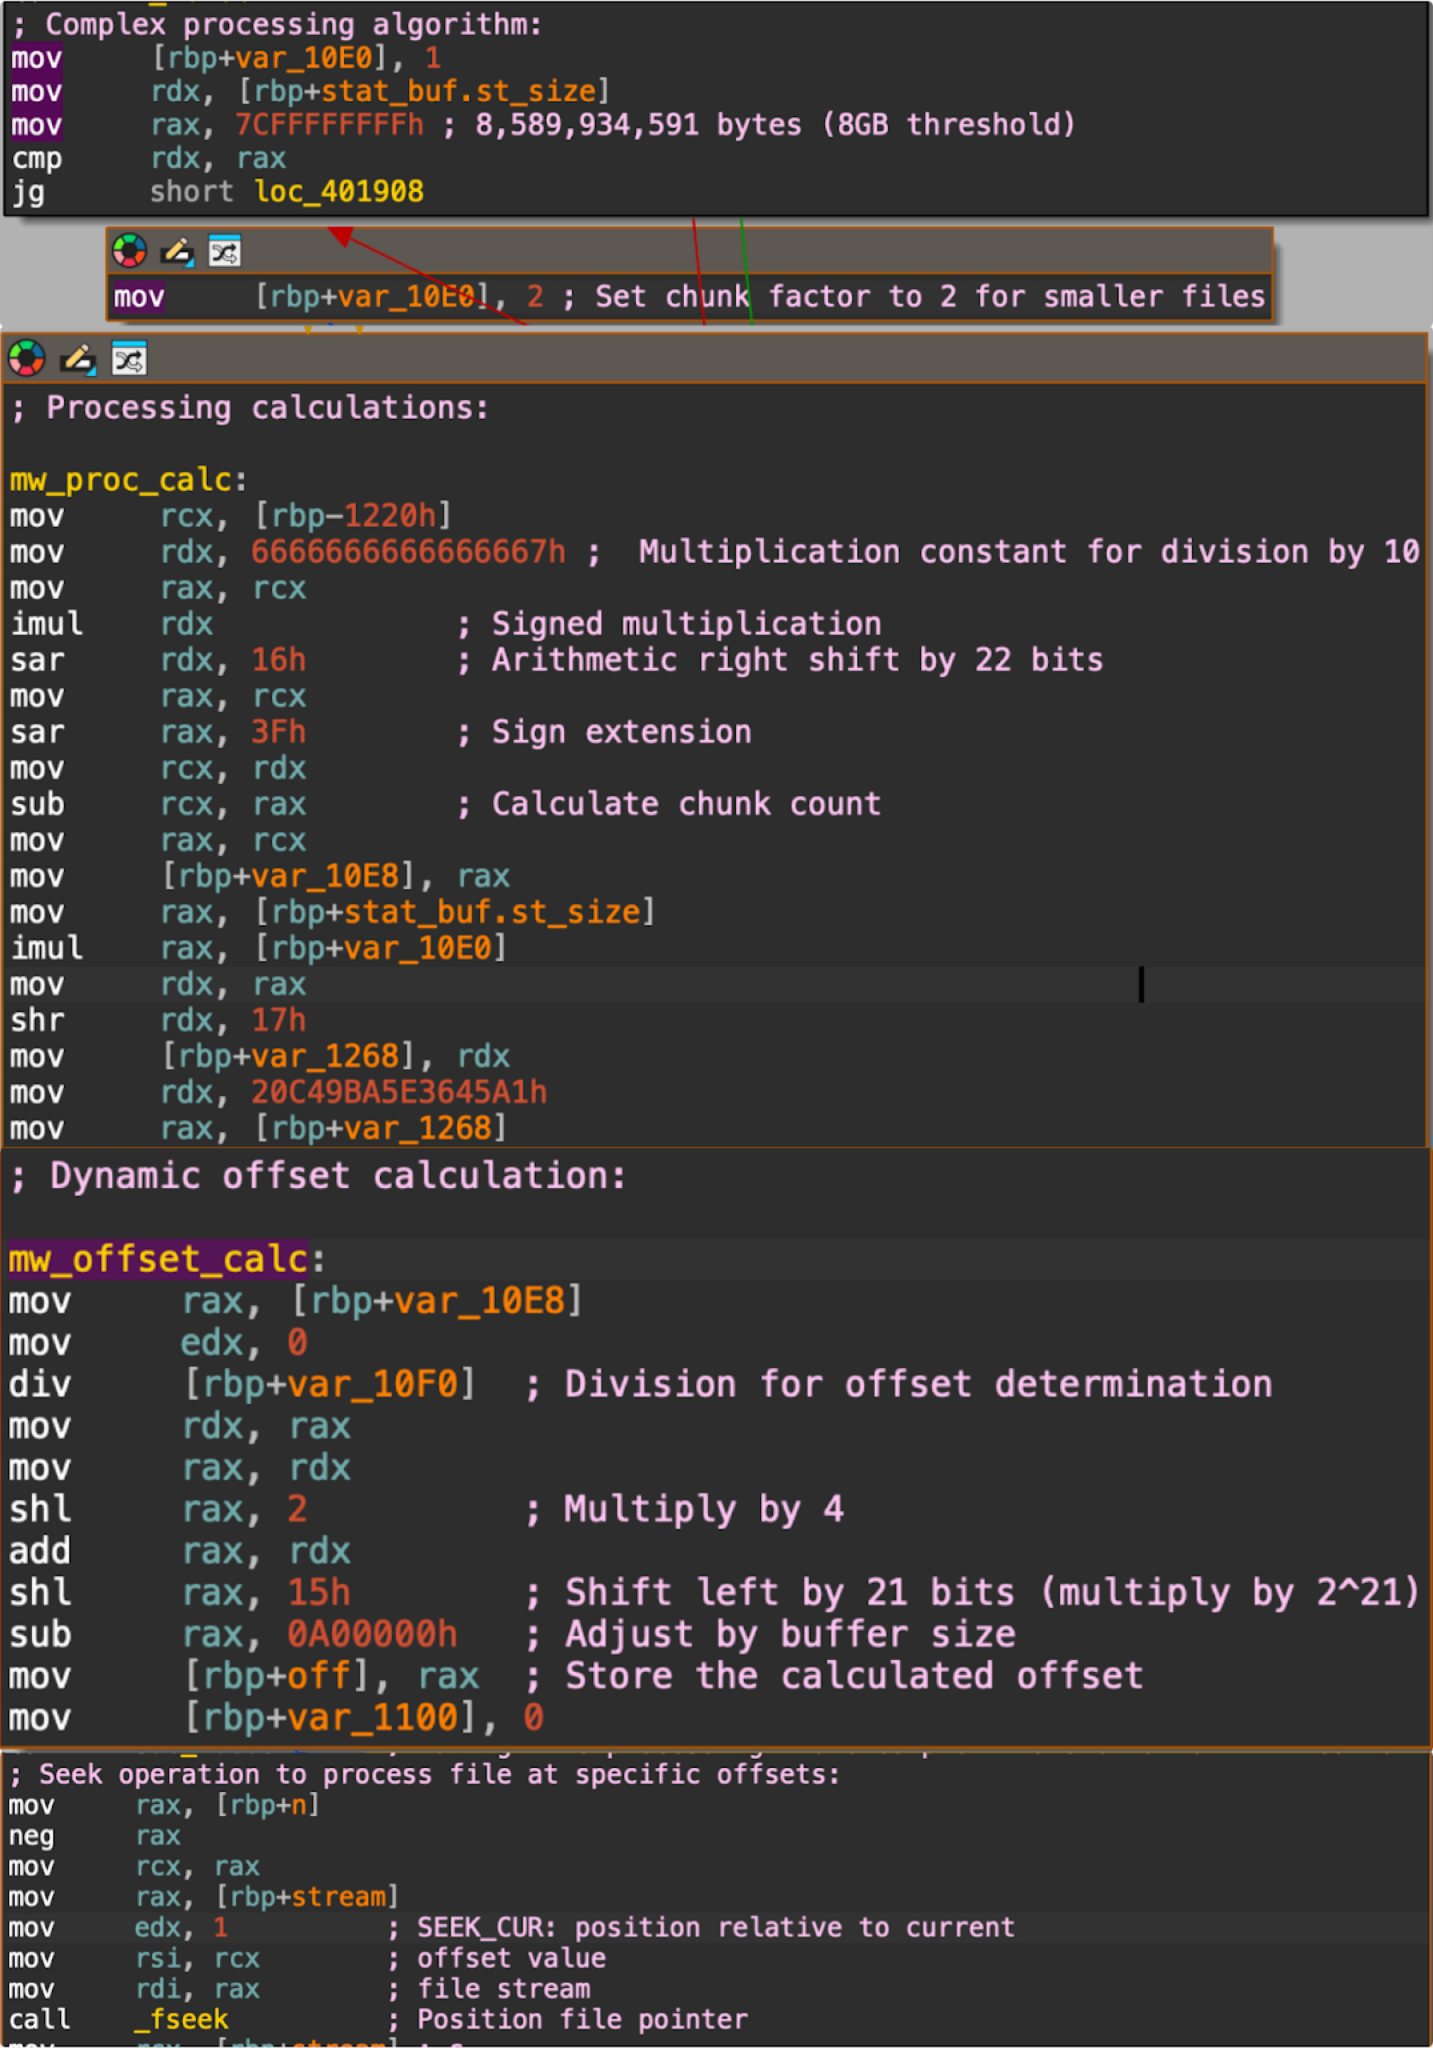Select the highlighted mw_offset_calc label
This screenshot has width=1433, height=2048.
[x=158, y=1259]
